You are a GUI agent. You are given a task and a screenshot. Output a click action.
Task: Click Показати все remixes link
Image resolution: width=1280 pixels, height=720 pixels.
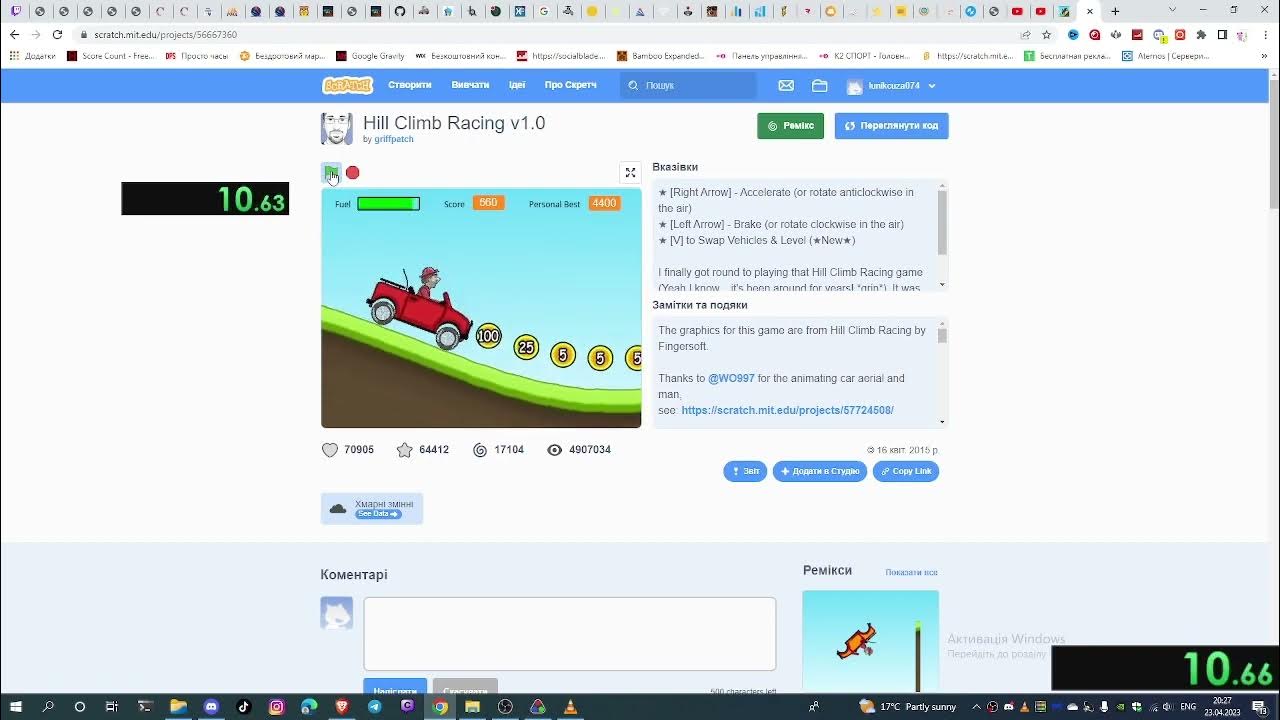(911, 572)
